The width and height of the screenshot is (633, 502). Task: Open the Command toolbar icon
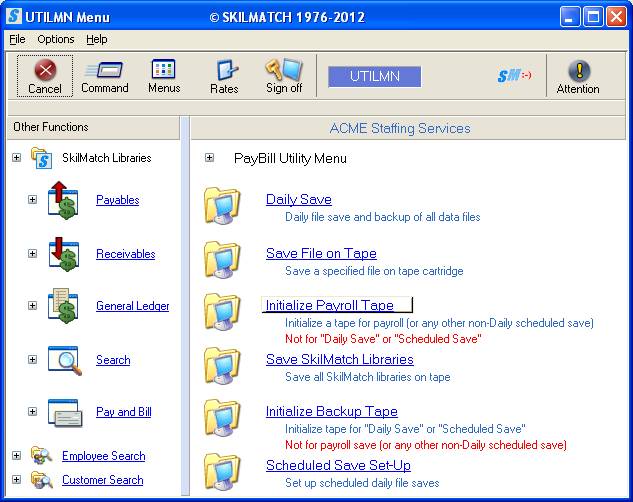[105, 71]
